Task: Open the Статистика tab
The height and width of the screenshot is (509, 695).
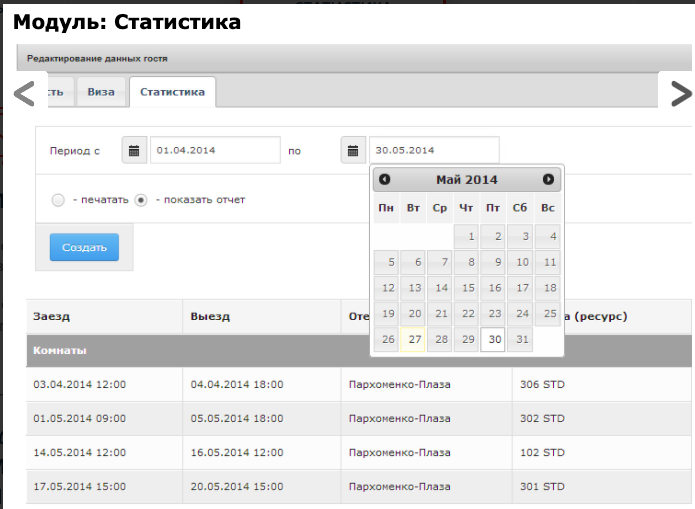Action: [x=172, y=92]
